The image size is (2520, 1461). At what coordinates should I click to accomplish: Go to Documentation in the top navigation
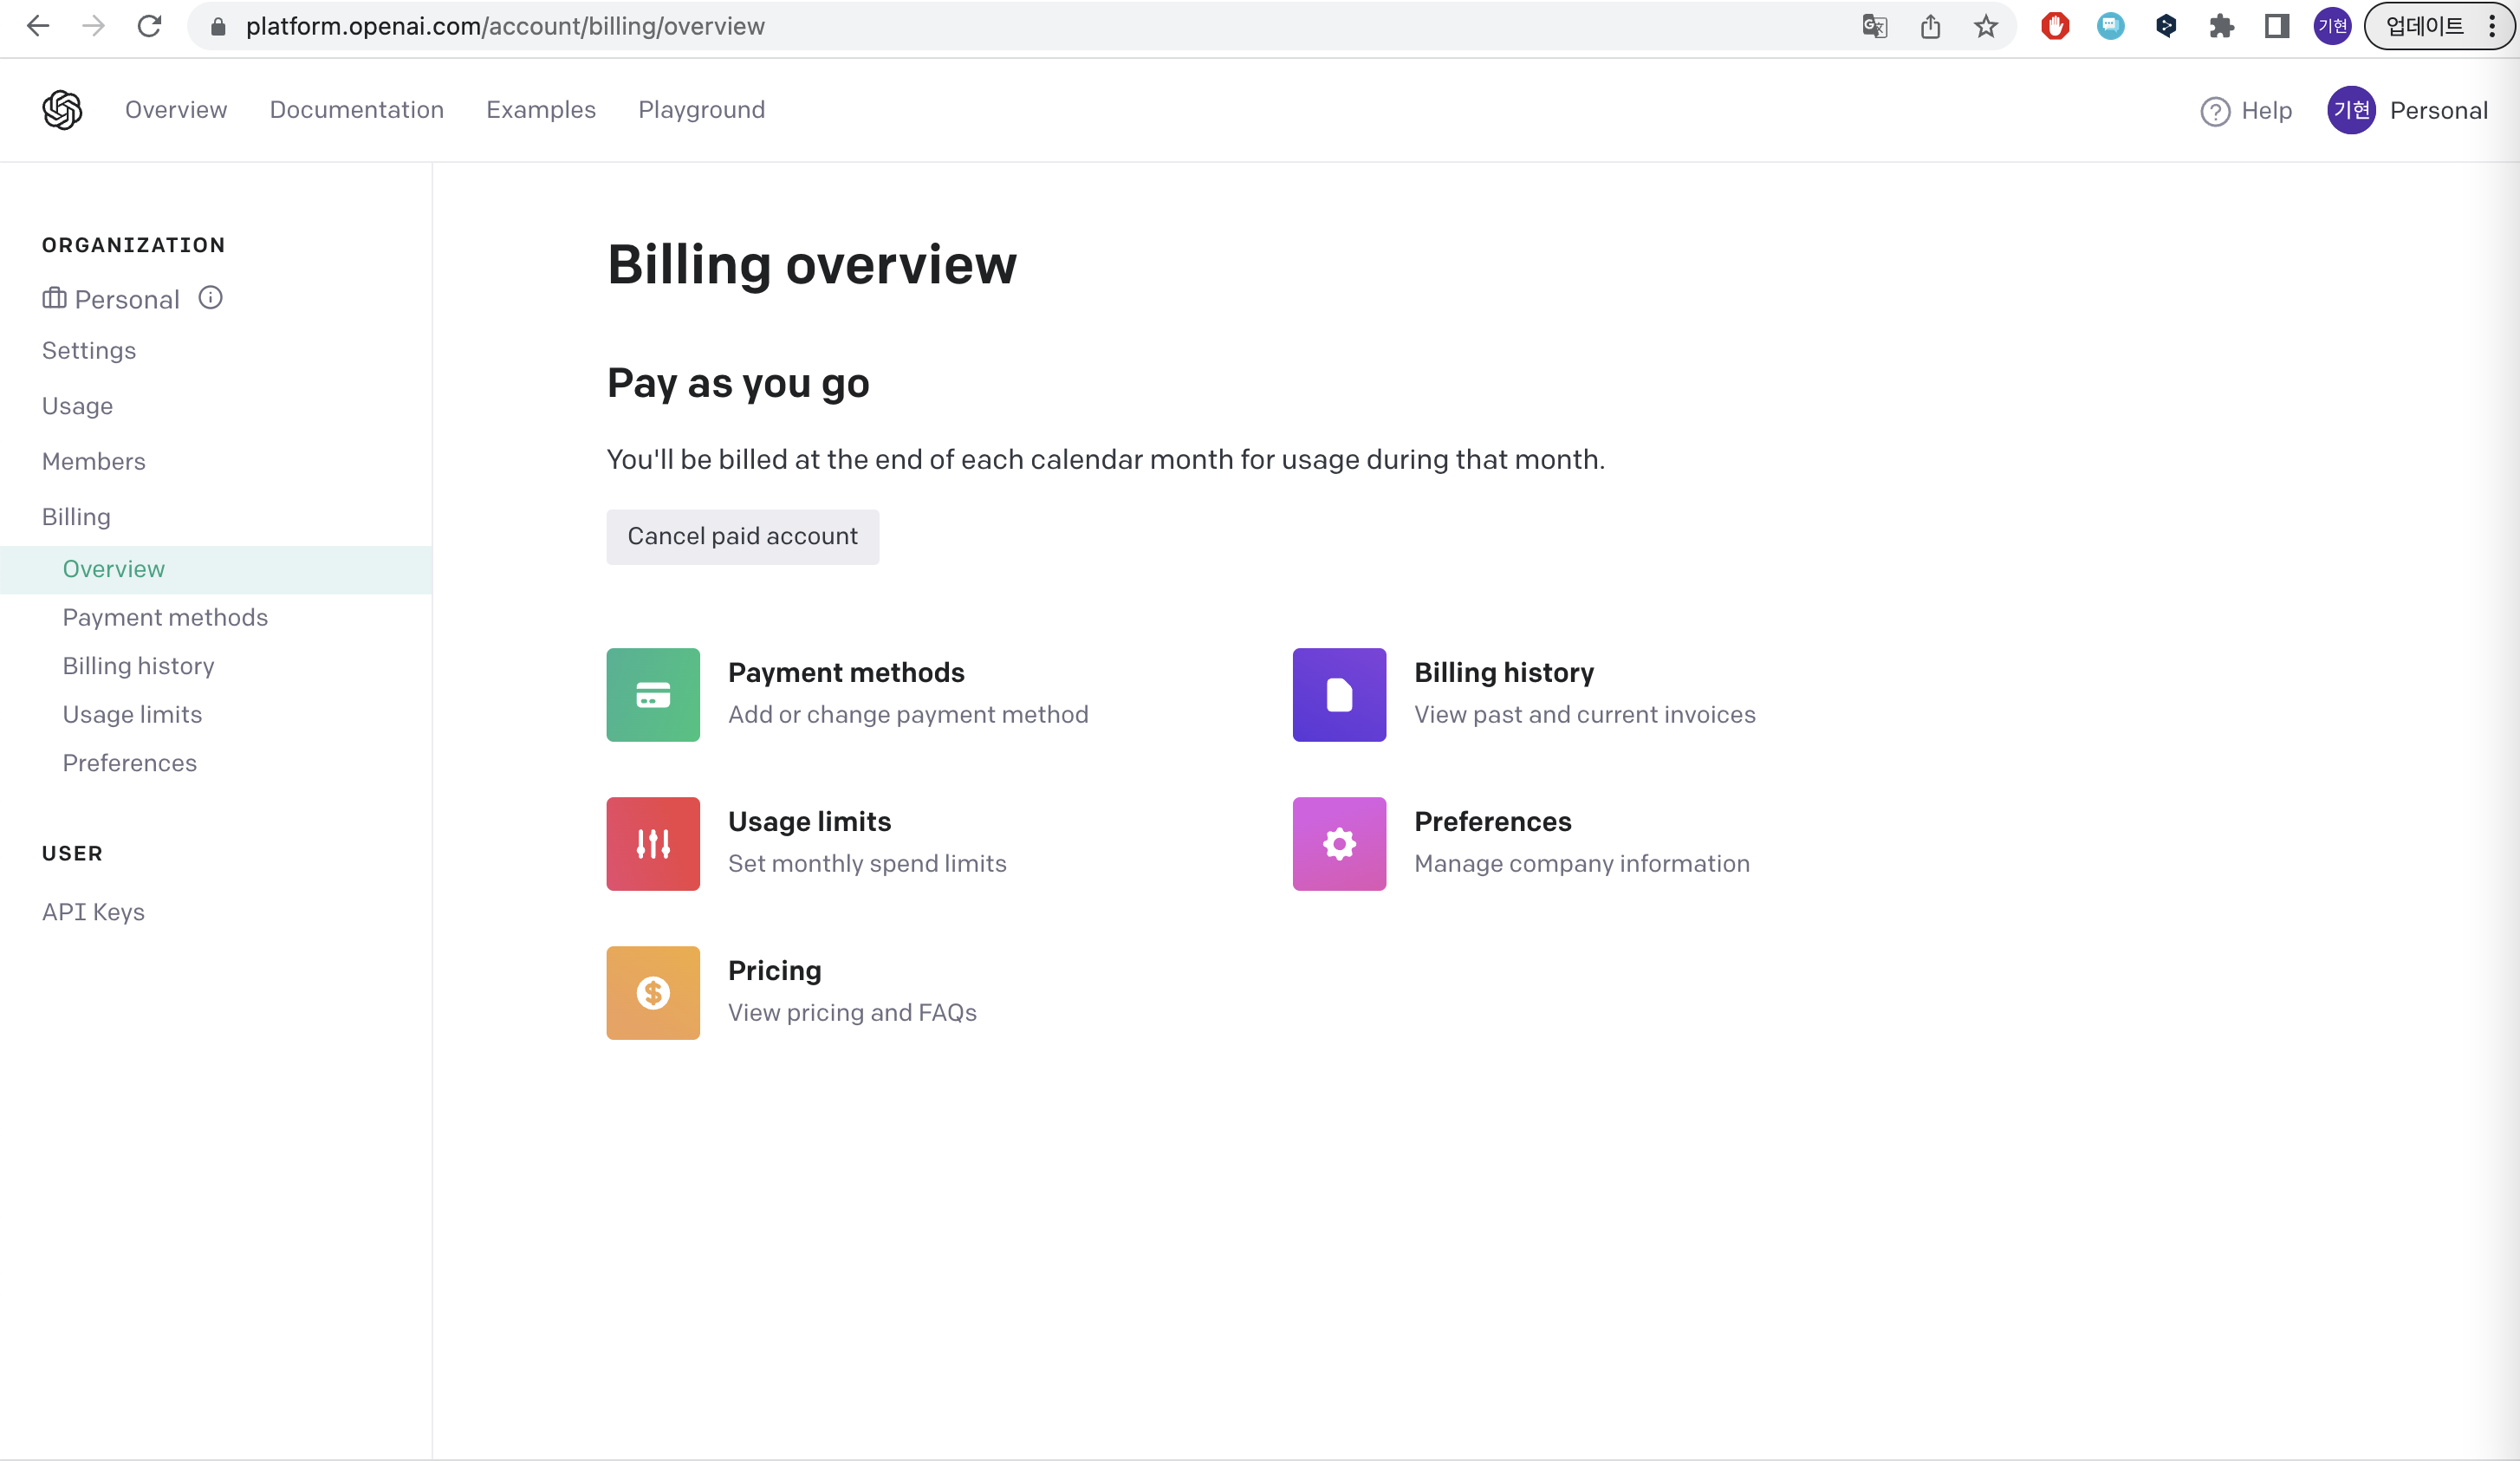[356, 110]
